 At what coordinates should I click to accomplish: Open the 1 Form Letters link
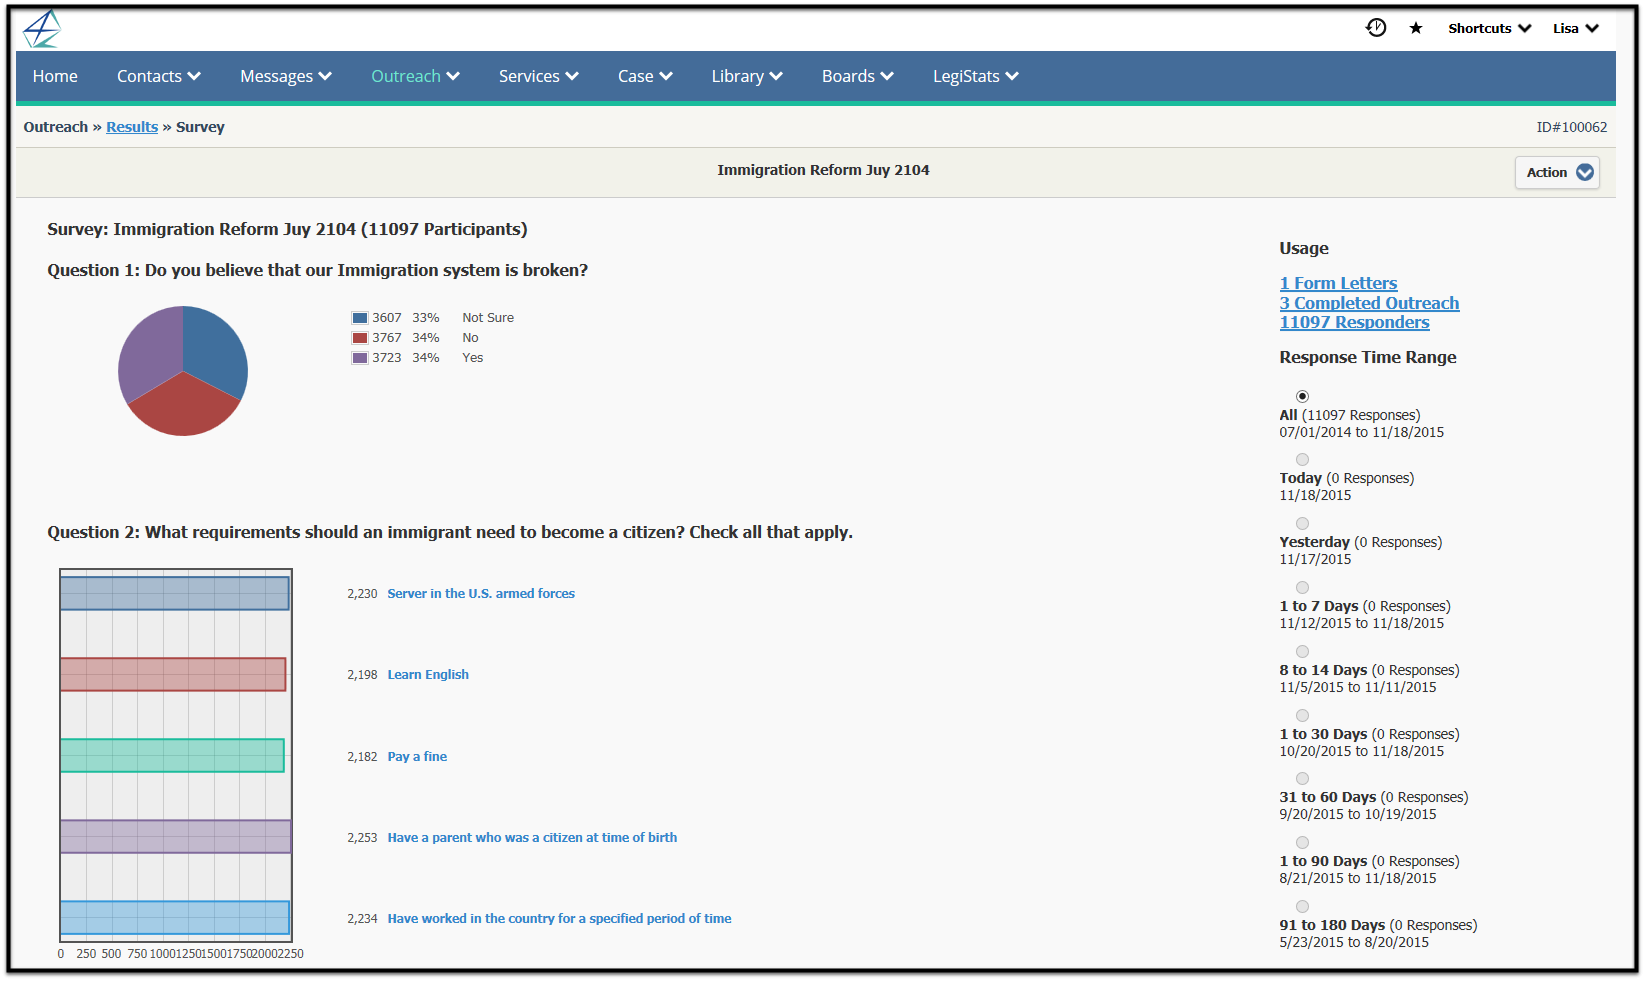point(1338,283)
